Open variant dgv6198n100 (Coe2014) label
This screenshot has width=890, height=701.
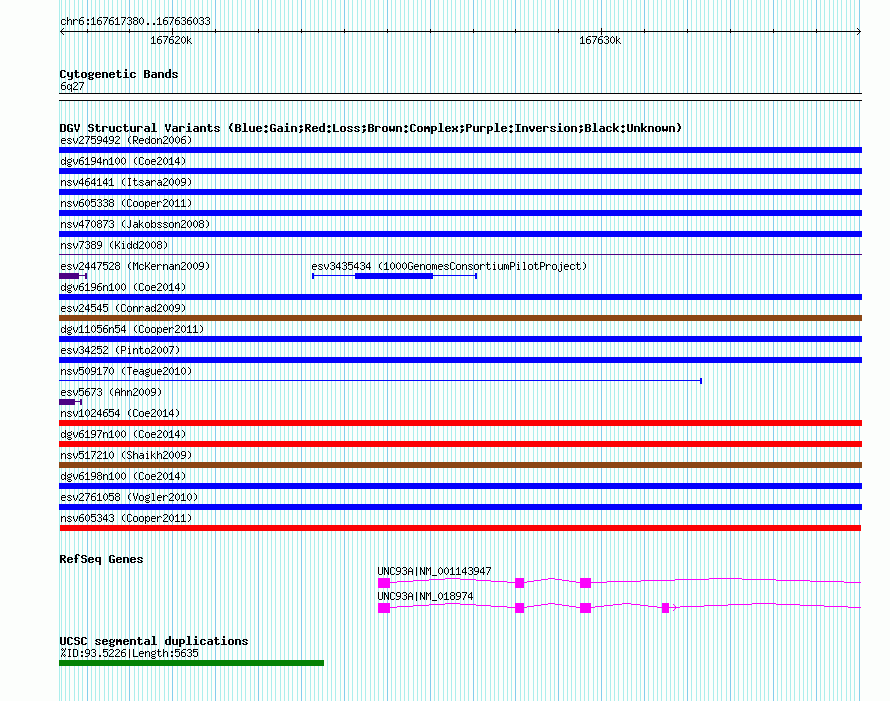[123, 476]
